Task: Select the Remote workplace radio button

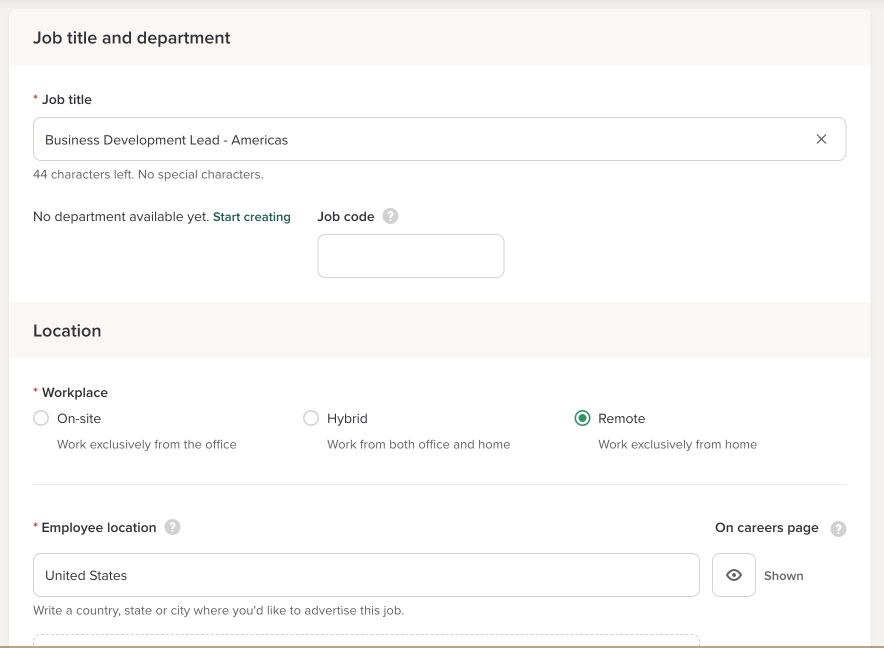Action: click(582, 418)
